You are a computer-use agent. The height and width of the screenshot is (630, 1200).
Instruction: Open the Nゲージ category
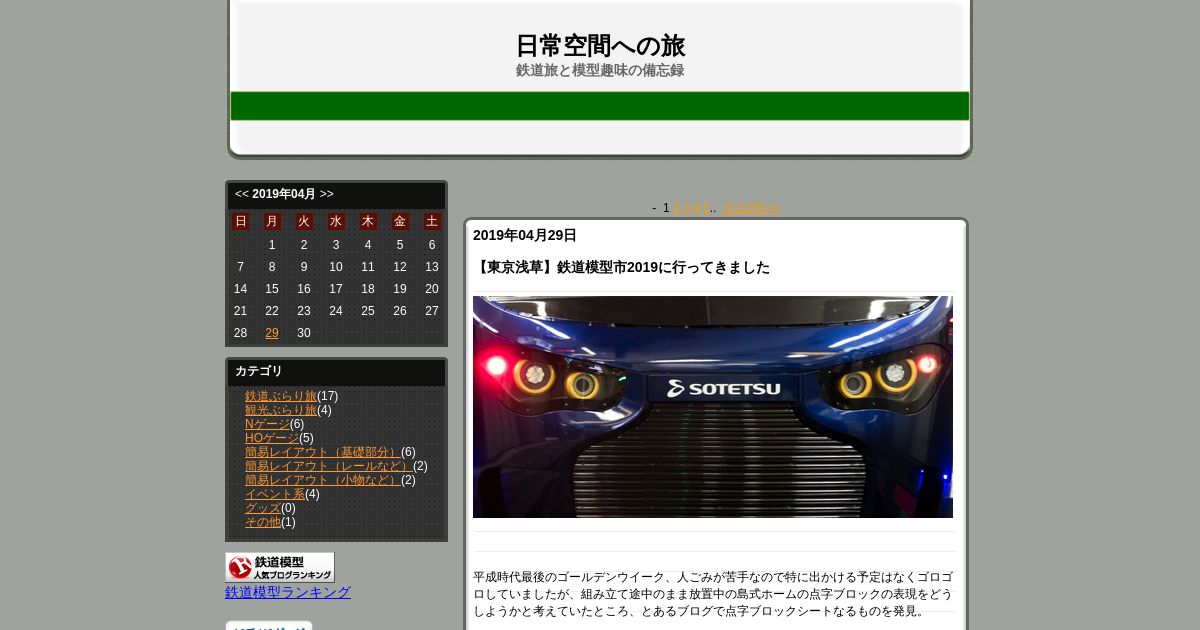point(267,424)
